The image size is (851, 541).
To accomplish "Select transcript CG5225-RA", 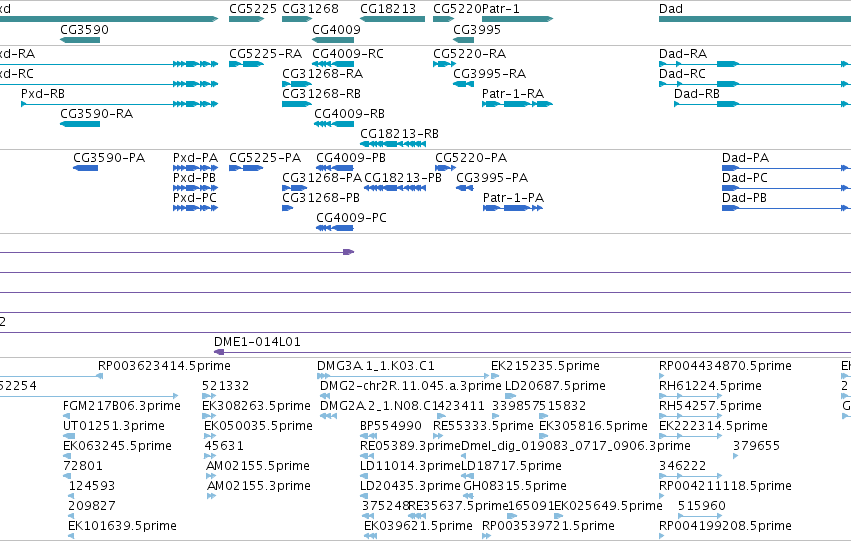I will 246,64.
